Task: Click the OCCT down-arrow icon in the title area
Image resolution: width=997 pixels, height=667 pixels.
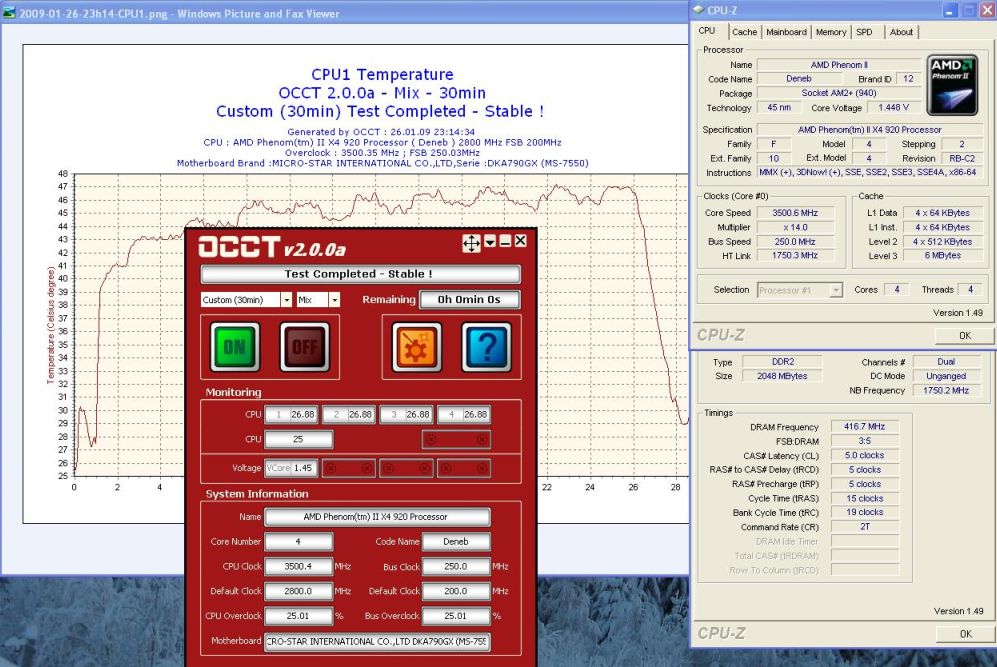Action: [x=490, y=241]
